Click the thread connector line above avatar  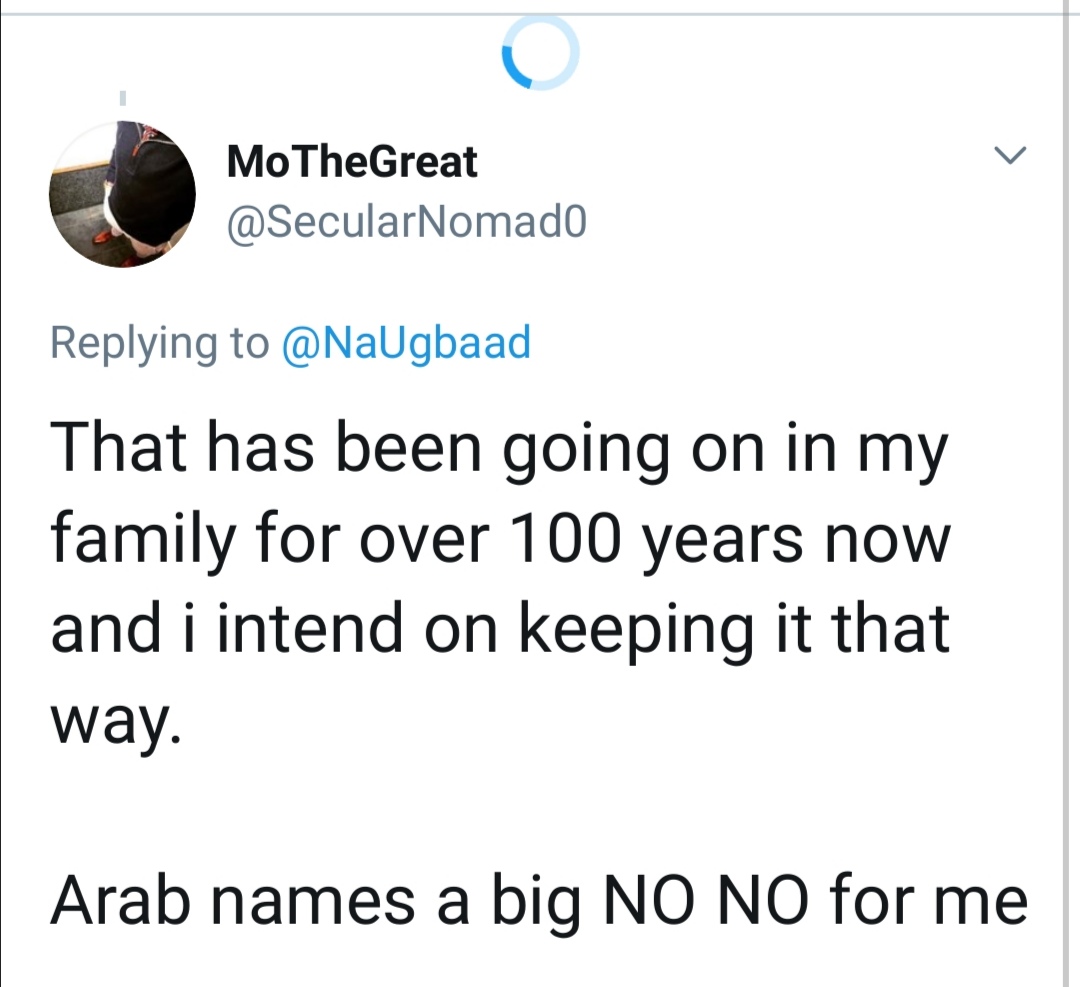click(122, 100)
